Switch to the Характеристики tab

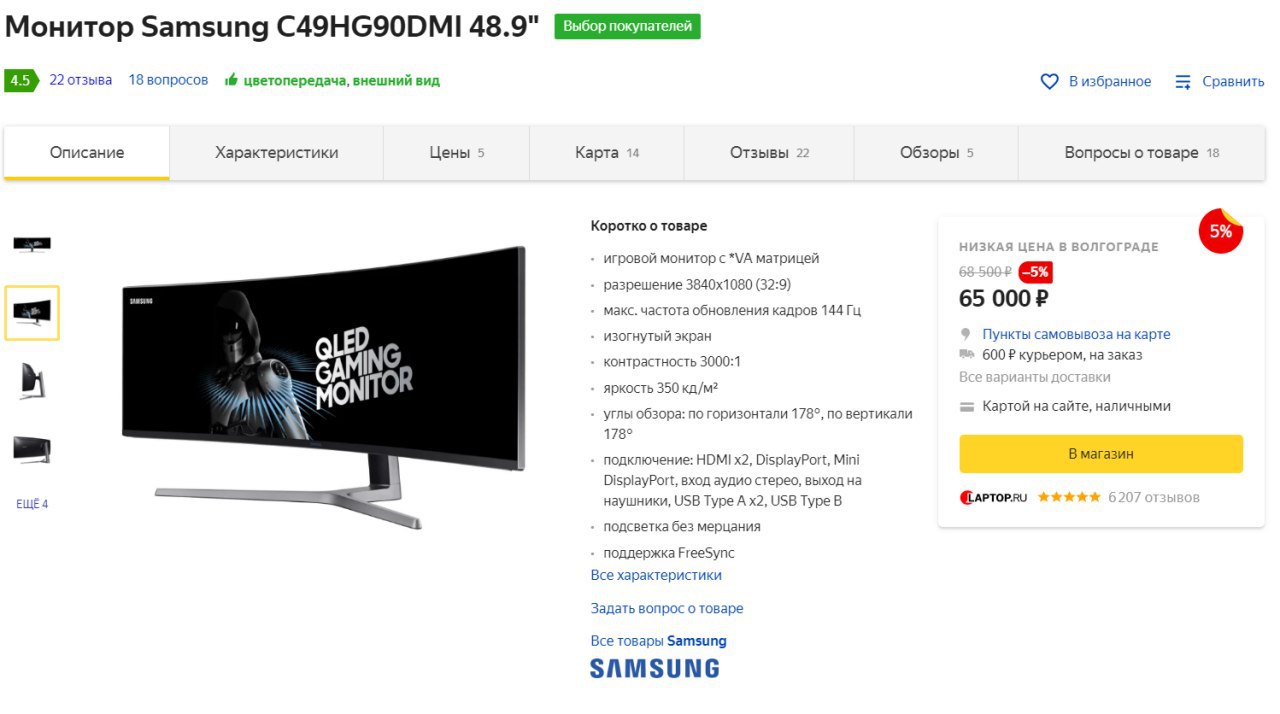[277, 153]
